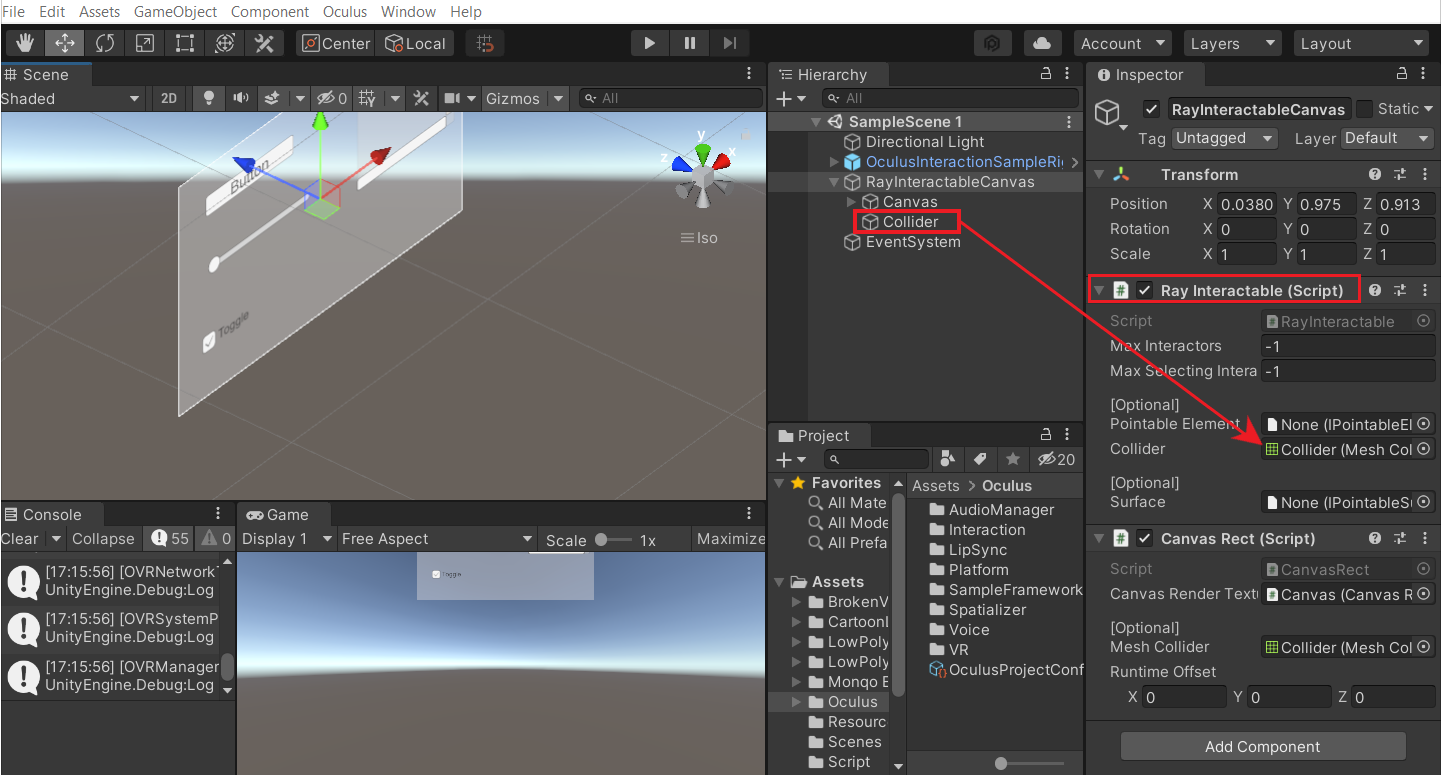The height and width of the screenshot is (775, 1442).
Task: Toggle the Static checkbox in Inspector
Action: pyautogui.click(x=1364, y=109)
